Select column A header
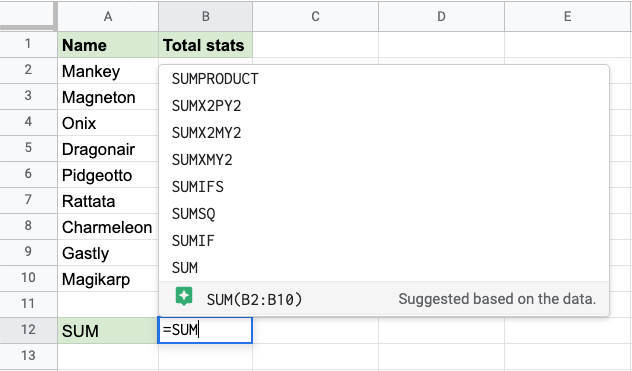Screen dimensions: 632x371 pos(108,17)
